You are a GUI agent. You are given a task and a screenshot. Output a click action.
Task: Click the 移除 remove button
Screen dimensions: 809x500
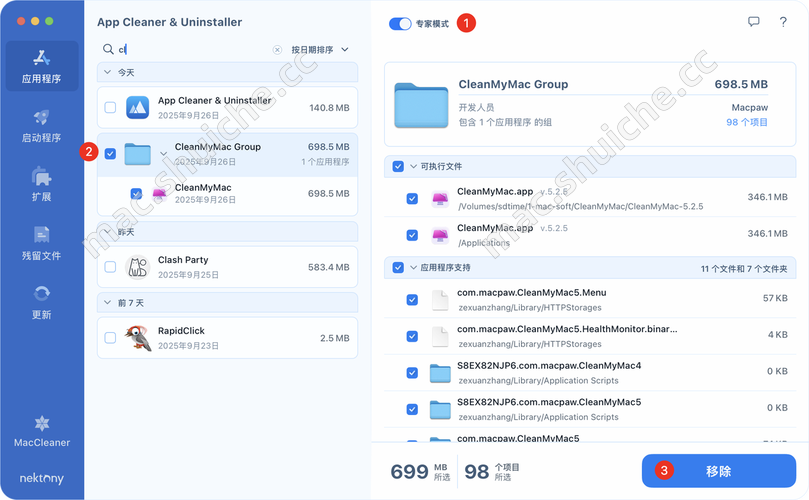(x=718, y=471)
